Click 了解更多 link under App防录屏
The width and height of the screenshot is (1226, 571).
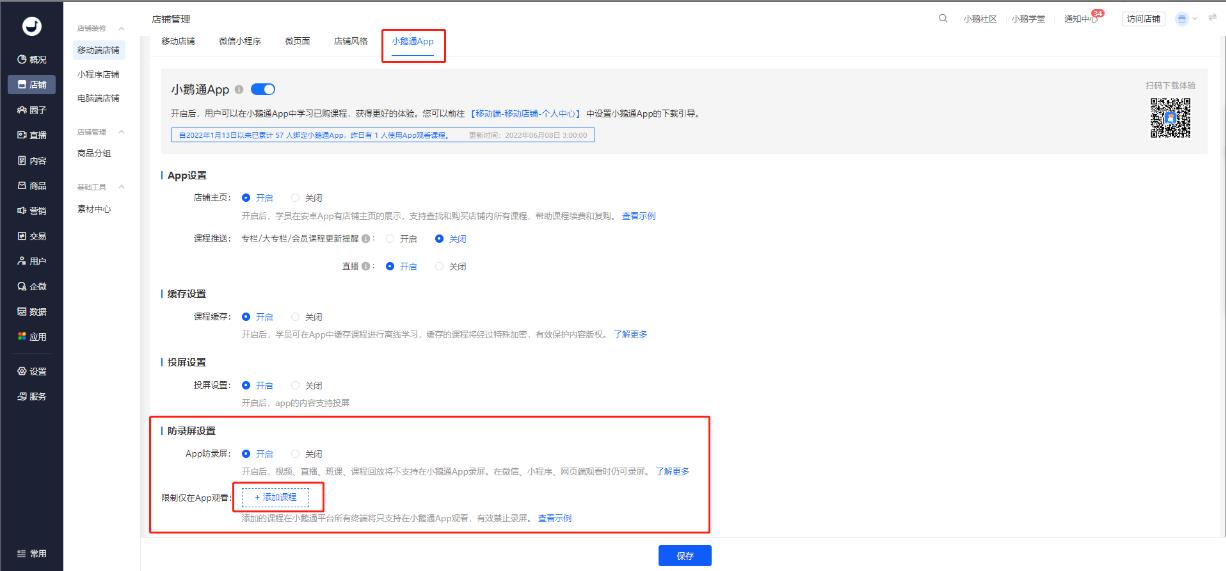click(x=673, y=471)
